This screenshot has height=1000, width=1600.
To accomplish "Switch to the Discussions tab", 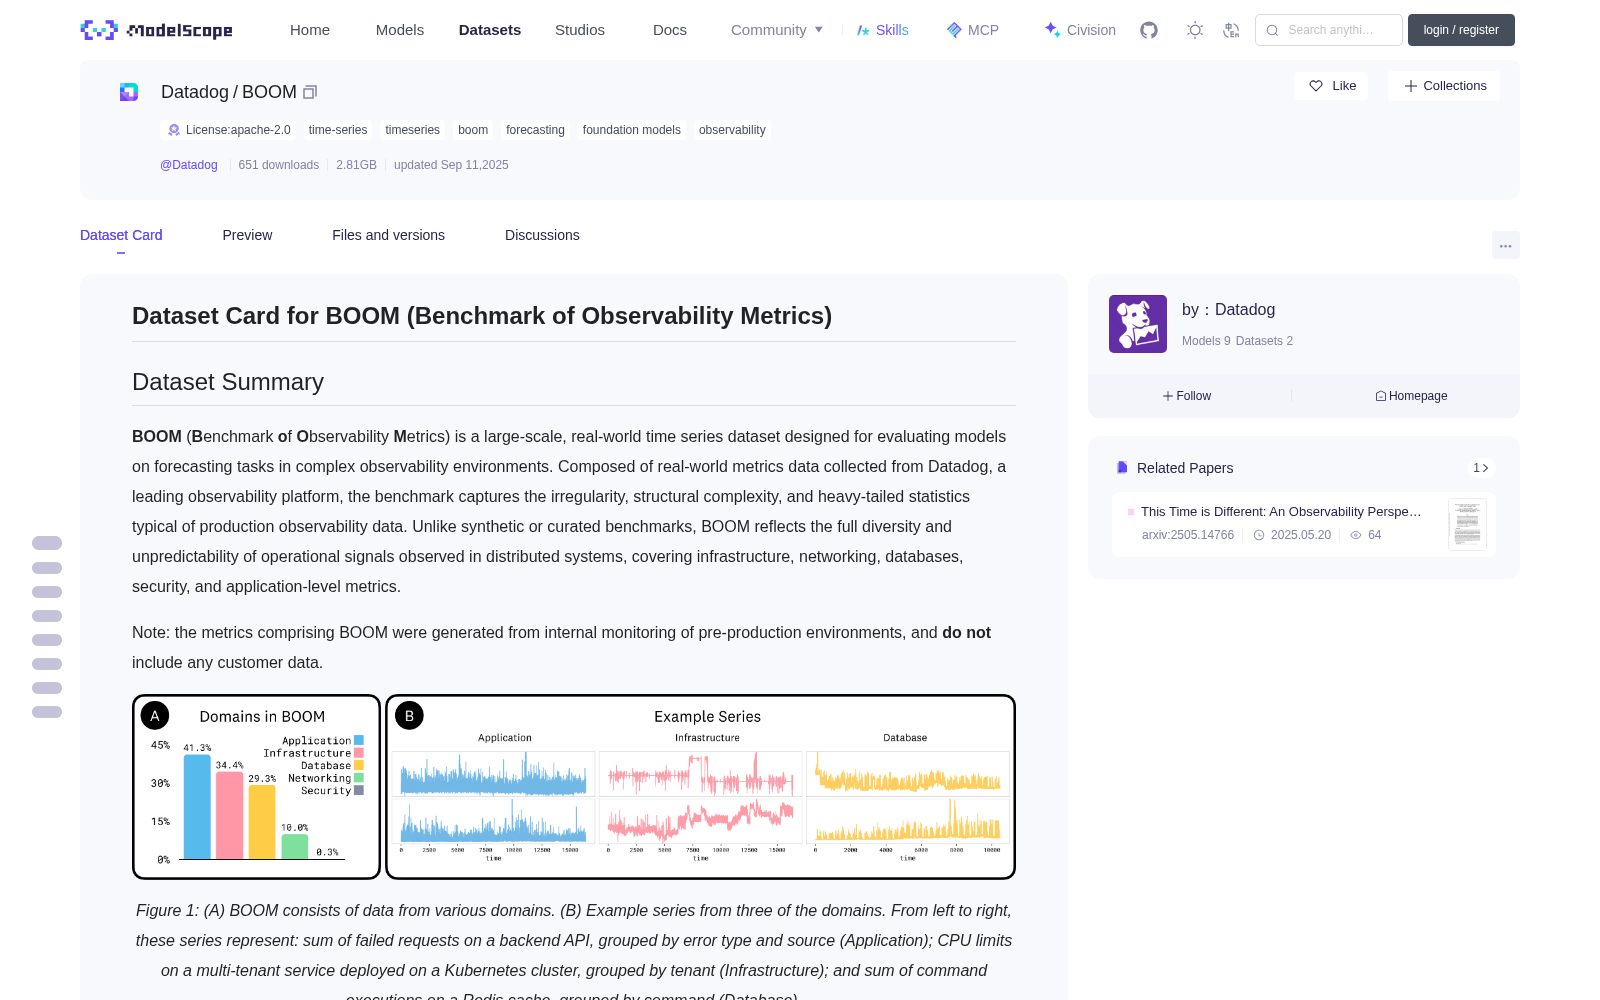I will click(x=542, y=235).
